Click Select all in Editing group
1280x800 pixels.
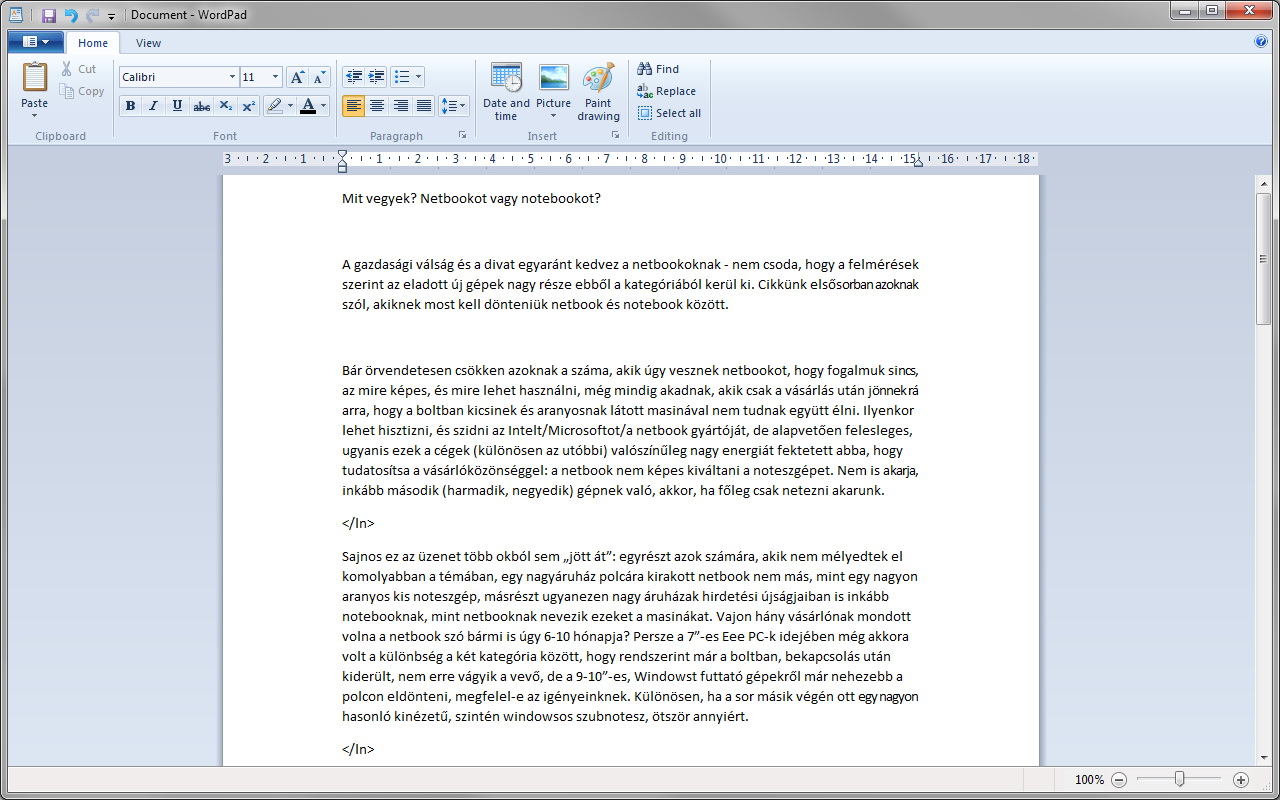[x=669, y=113]
